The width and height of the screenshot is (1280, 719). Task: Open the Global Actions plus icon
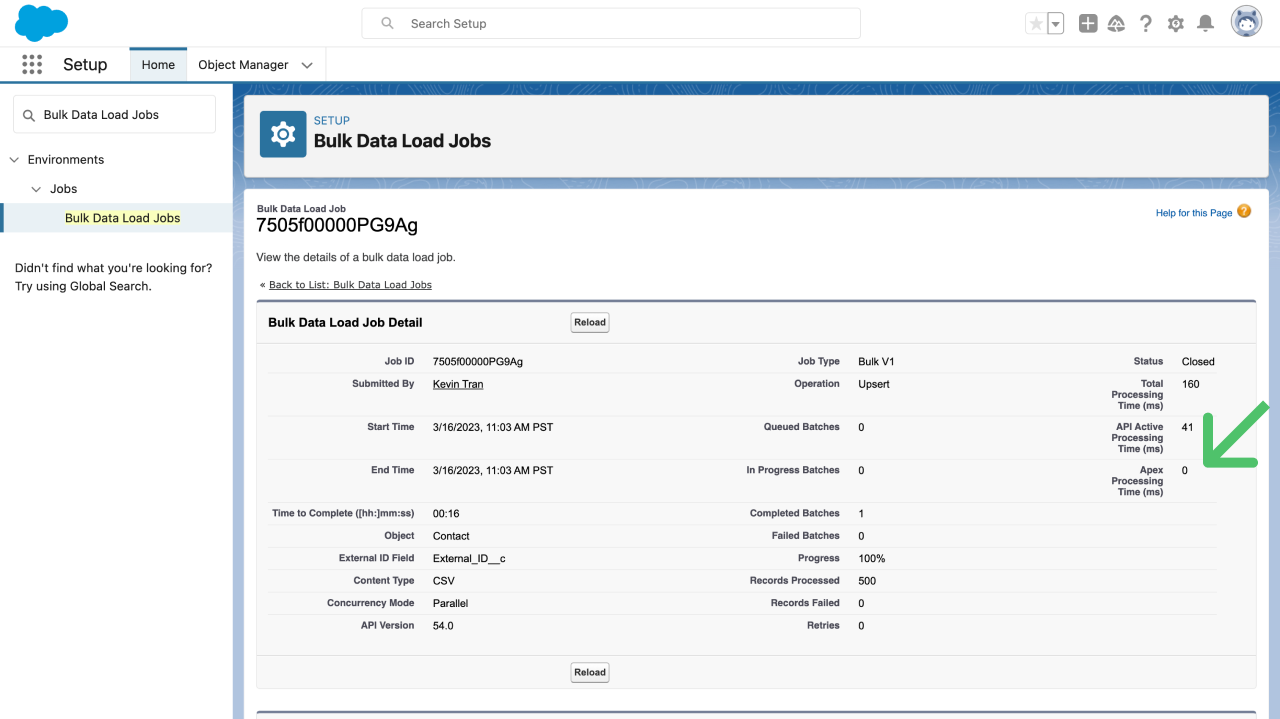pyautogui.click(x=1088, y=23)
